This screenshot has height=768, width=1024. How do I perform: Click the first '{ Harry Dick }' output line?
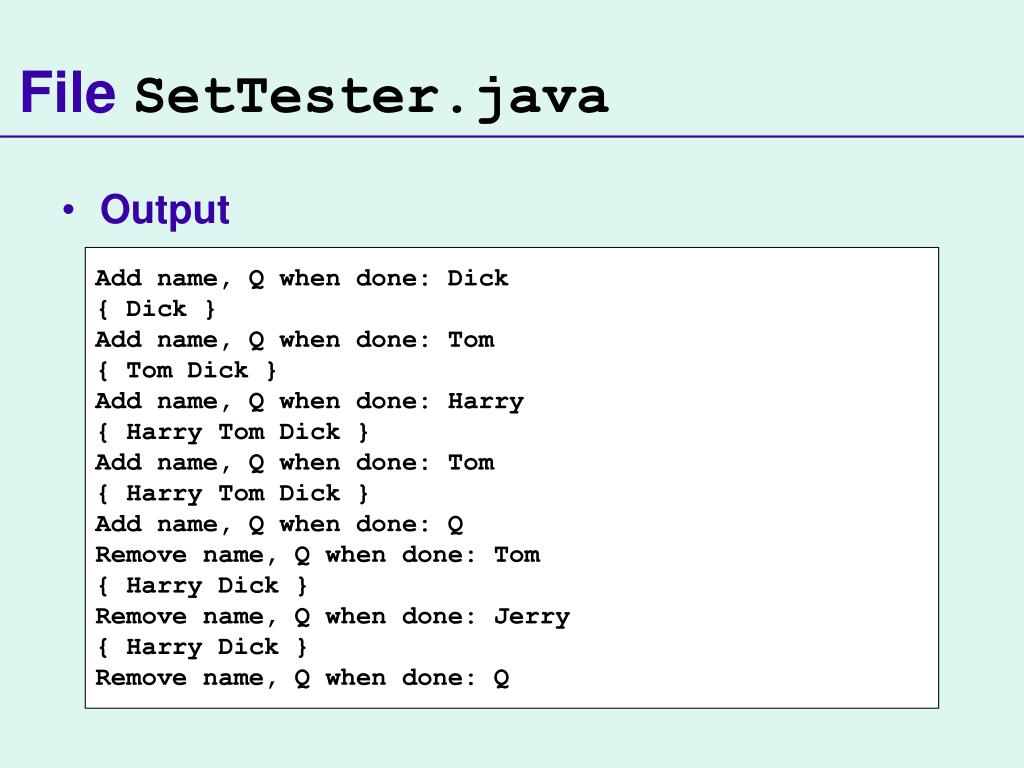coord(202,586)
